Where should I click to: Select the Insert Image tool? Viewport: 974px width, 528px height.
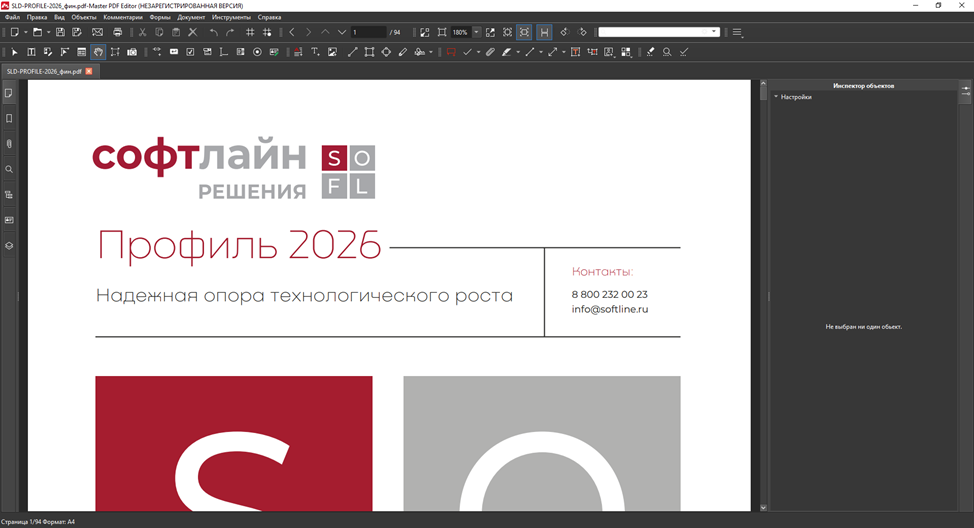332,52
